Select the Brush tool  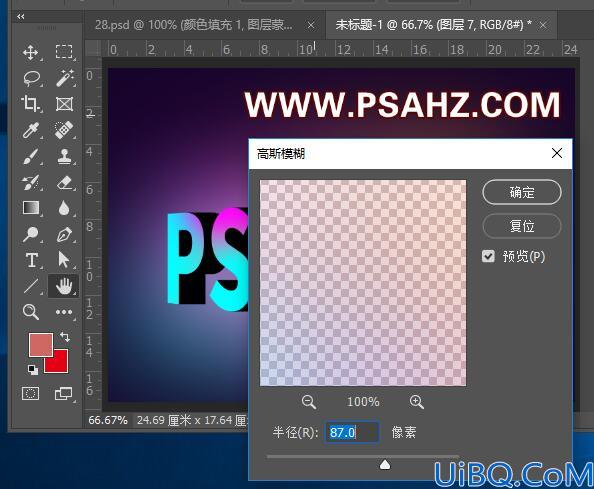(x=31, y=156)
